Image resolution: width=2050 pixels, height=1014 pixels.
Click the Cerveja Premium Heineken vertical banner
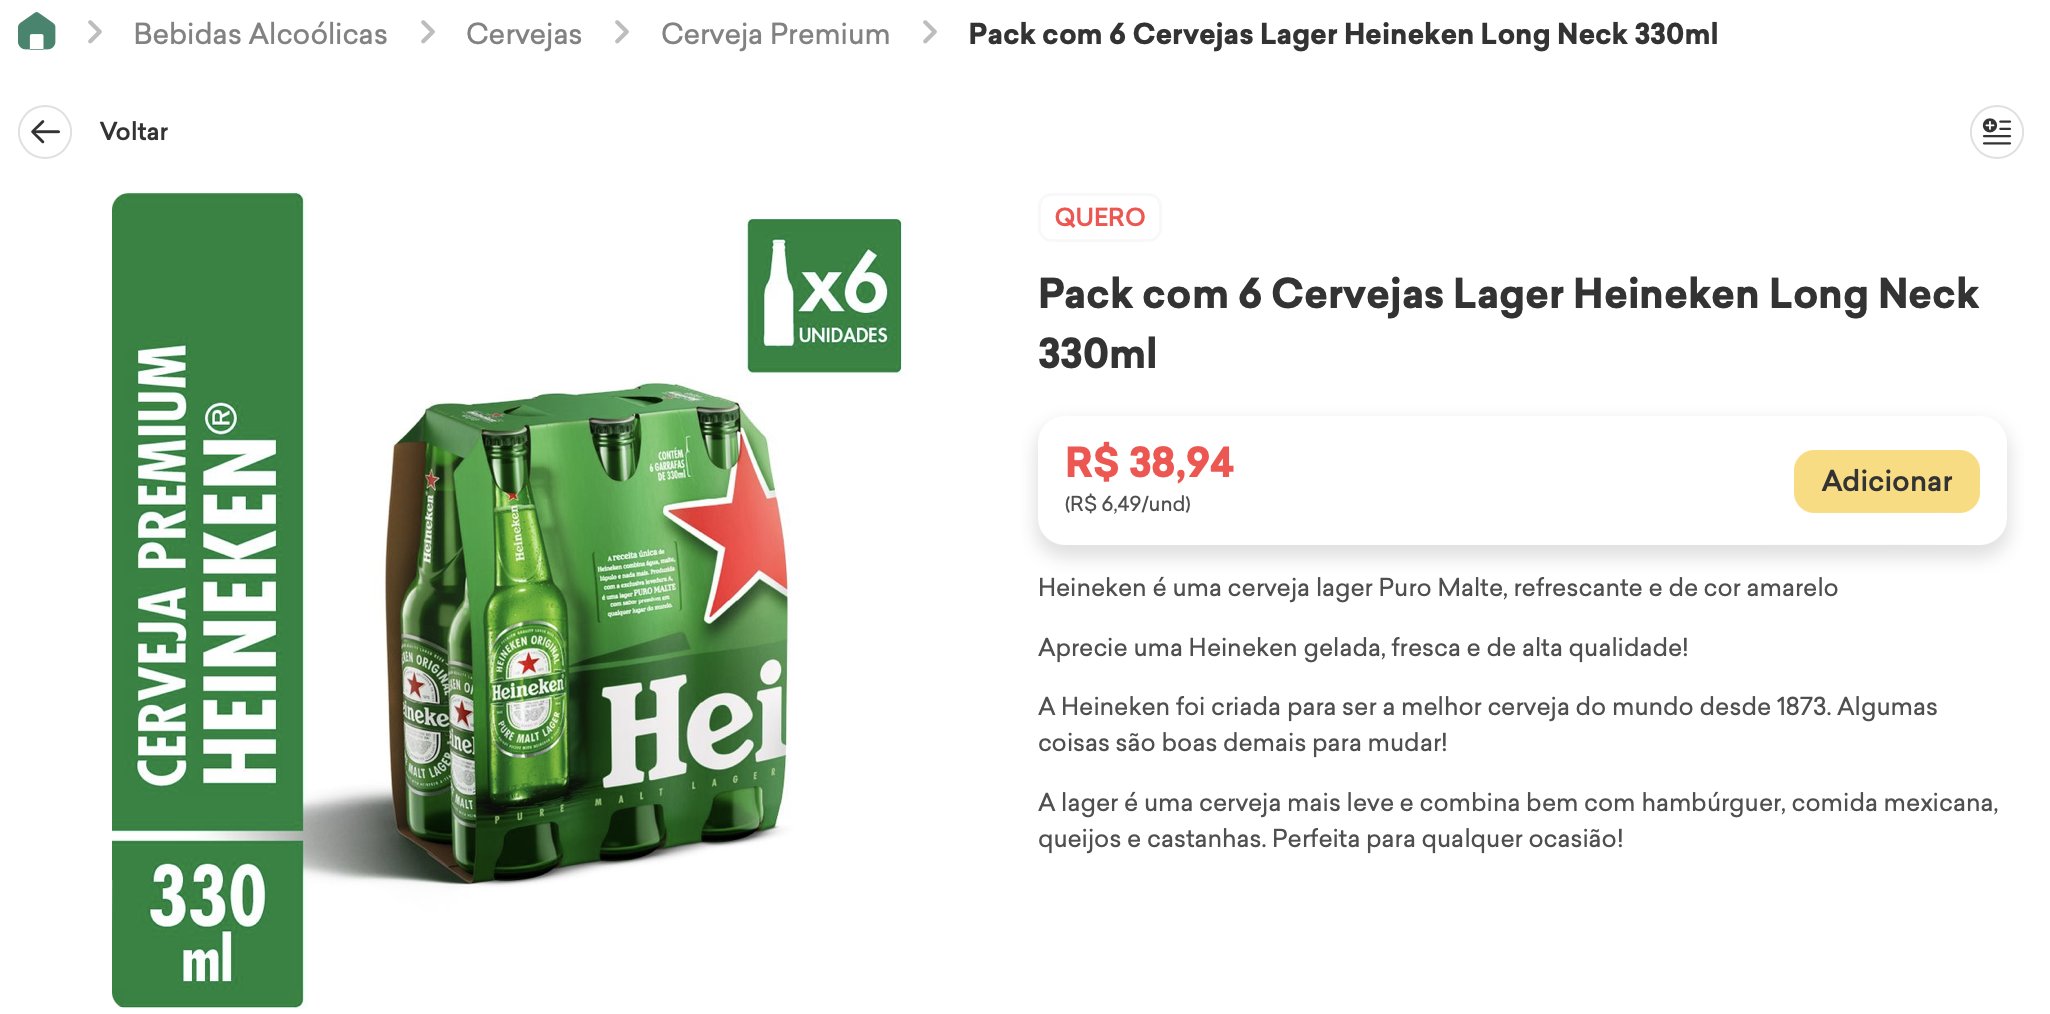pyautogui.click(x=207, y=511)
